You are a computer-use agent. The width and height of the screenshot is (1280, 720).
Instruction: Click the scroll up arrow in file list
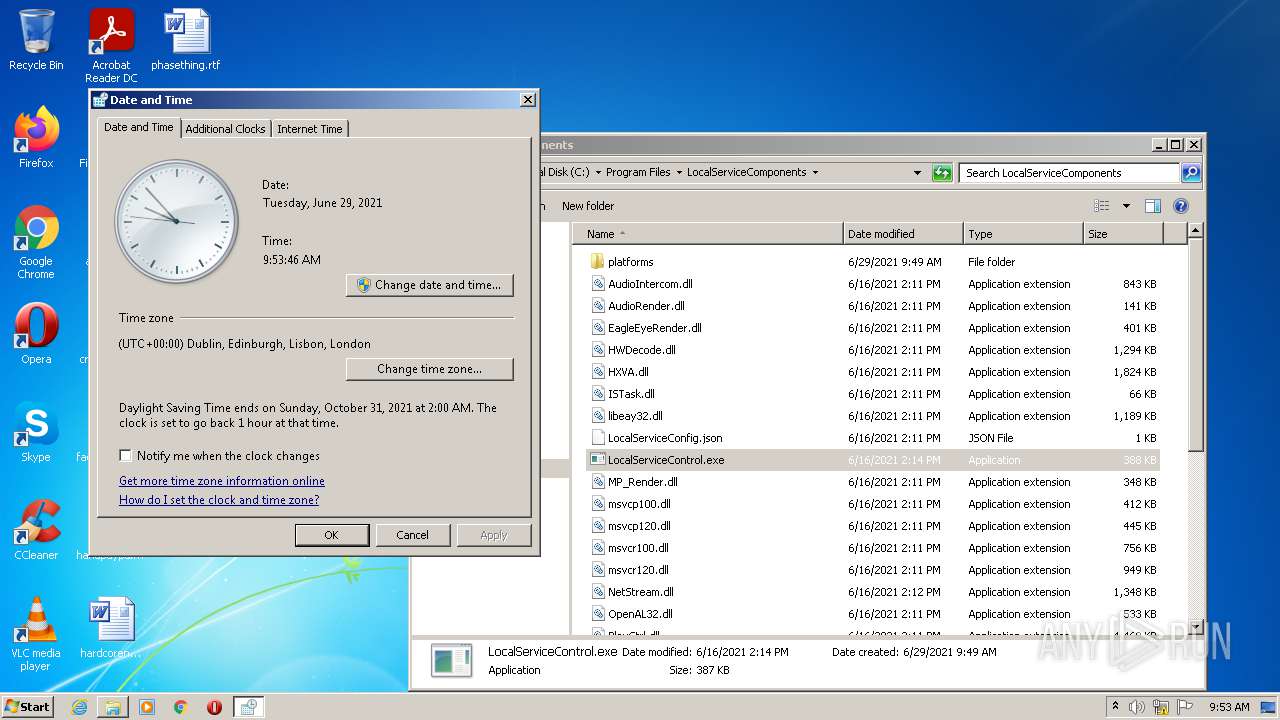pyautogui.click(x=1195, y=231)
